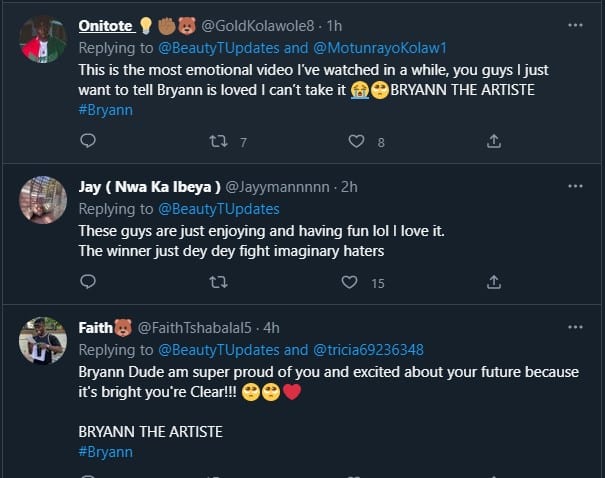This screenshot has height=478, width=605.
Task: Reply to Onitote's tweet
Action: click(88, 142)
